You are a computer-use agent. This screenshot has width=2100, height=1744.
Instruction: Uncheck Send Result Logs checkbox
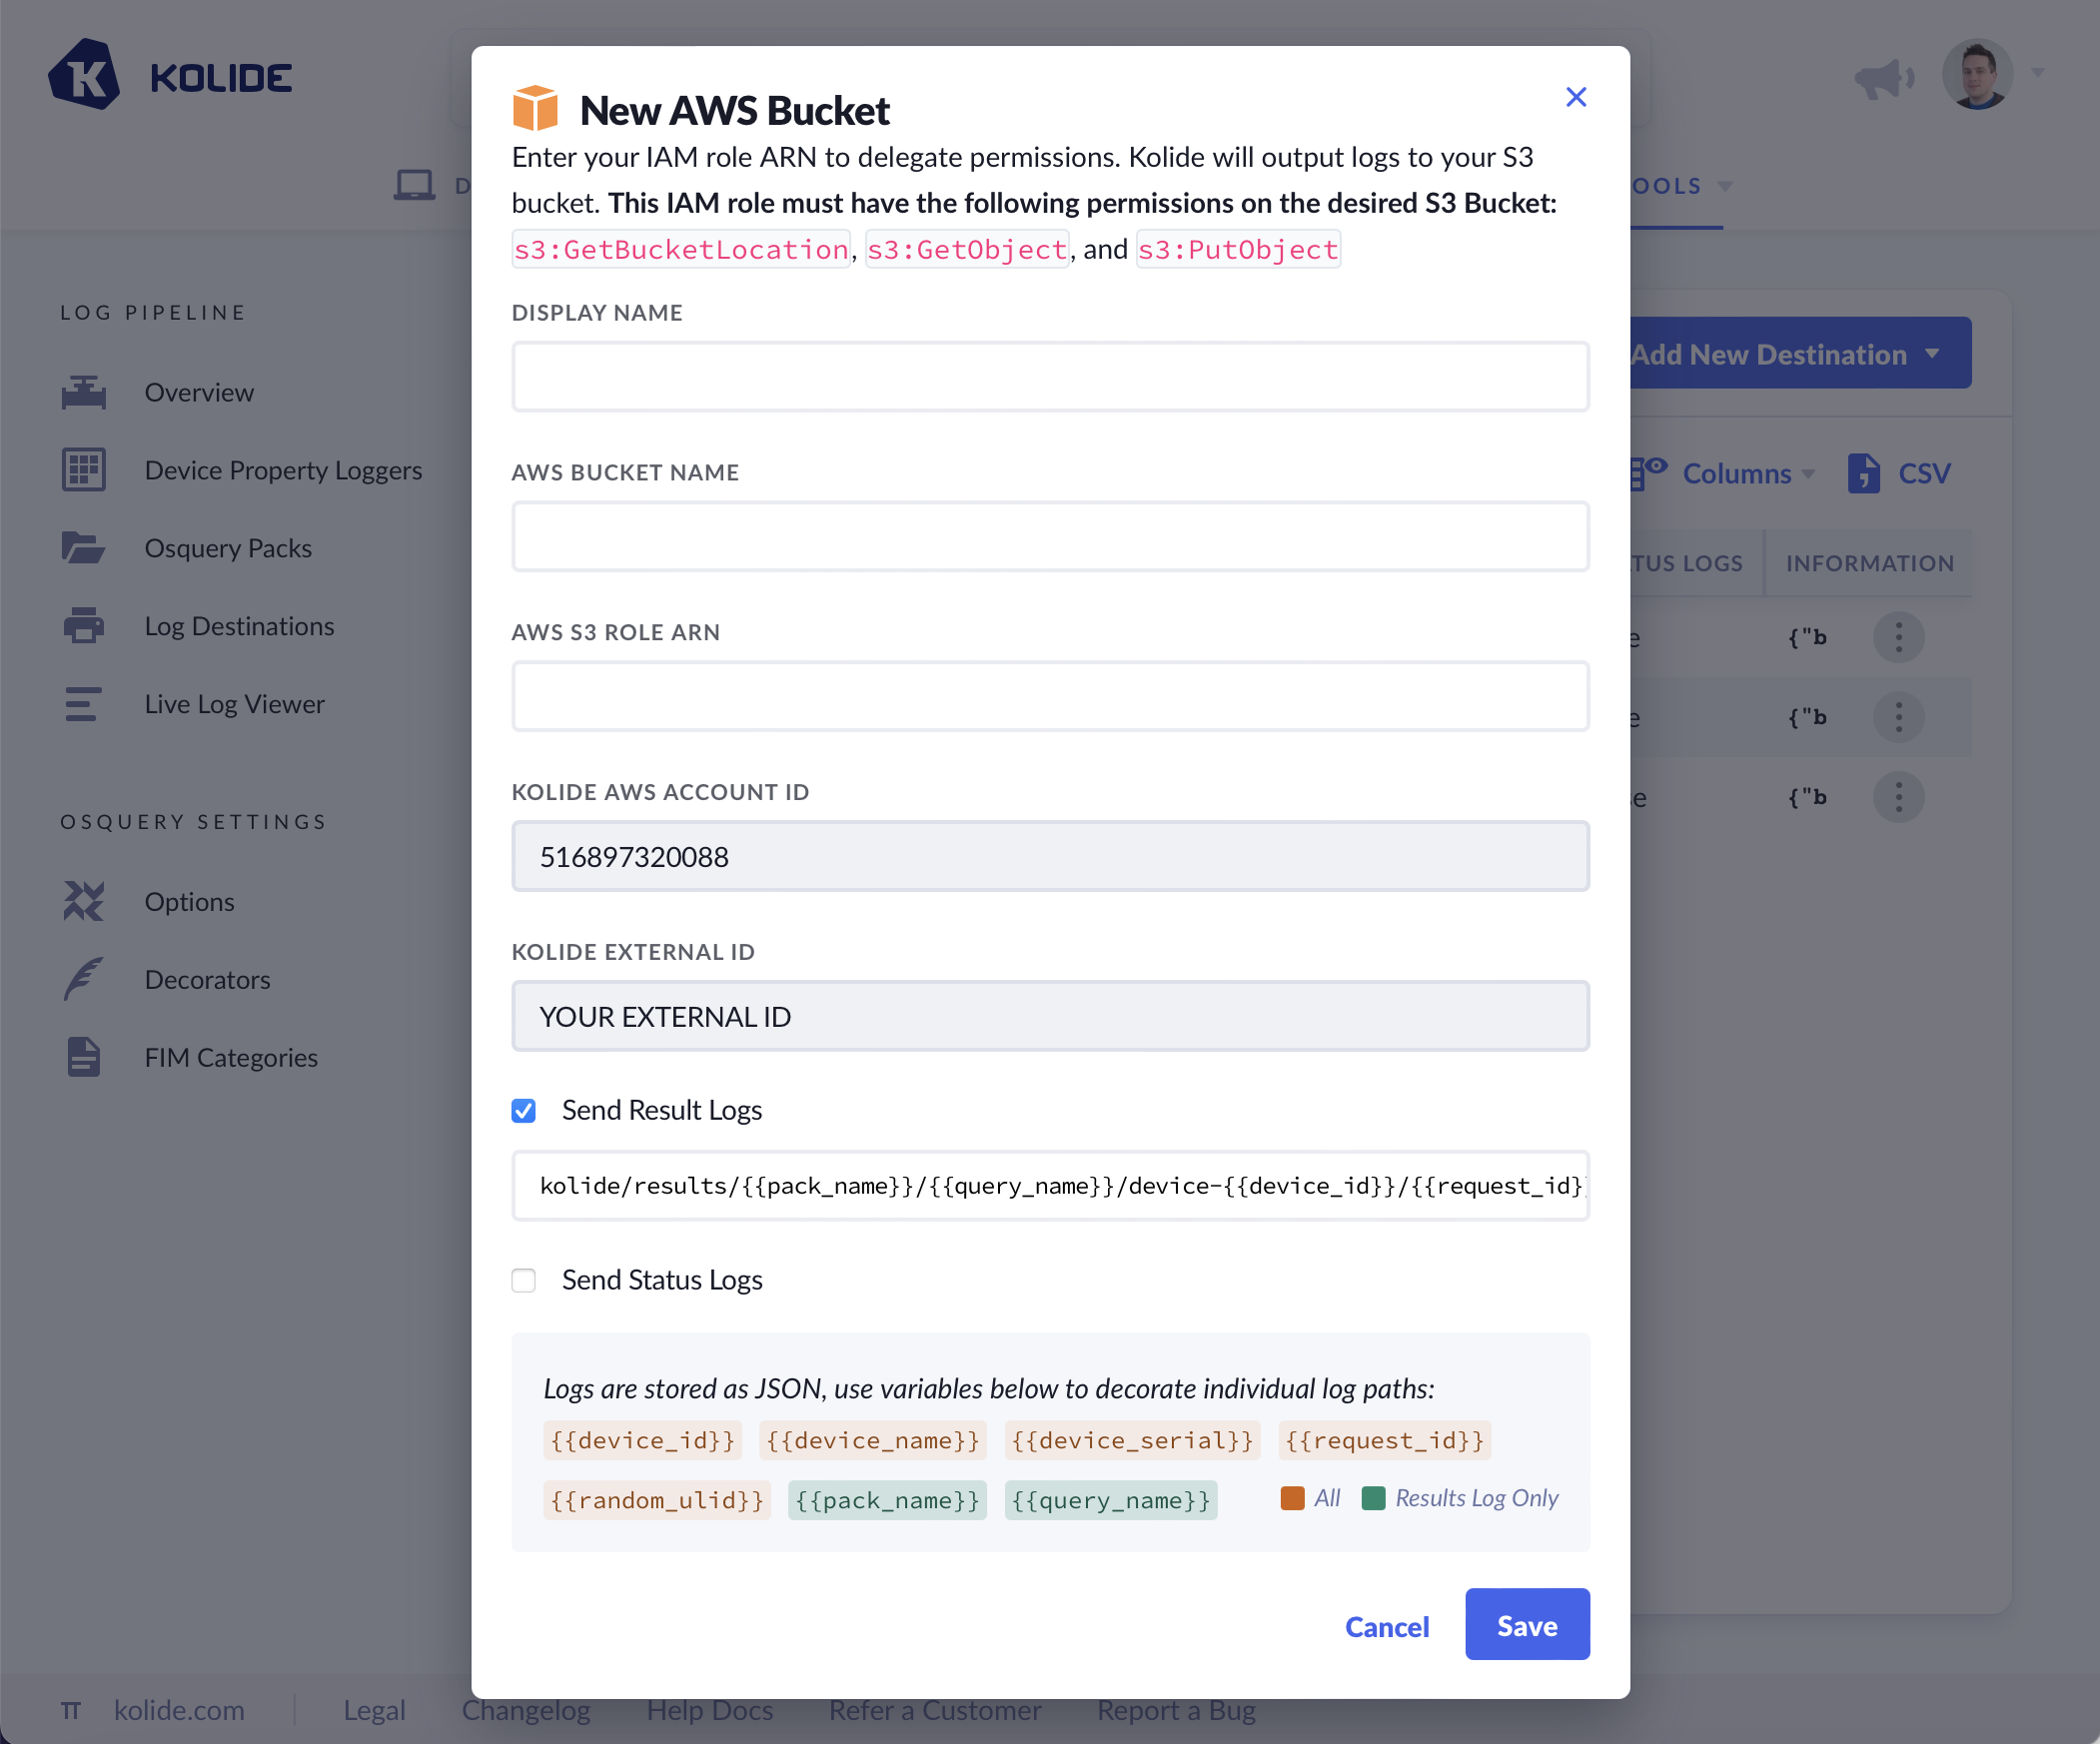524,1110
